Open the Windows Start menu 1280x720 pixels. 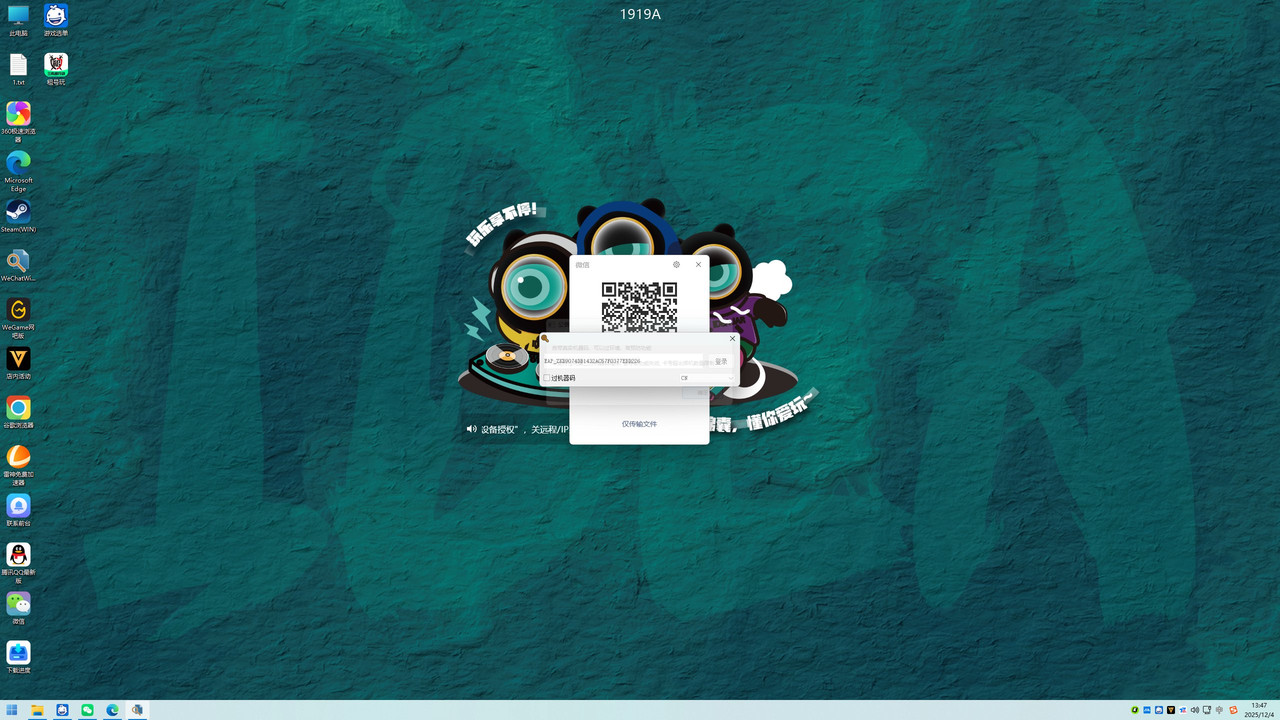coord(12,710)
